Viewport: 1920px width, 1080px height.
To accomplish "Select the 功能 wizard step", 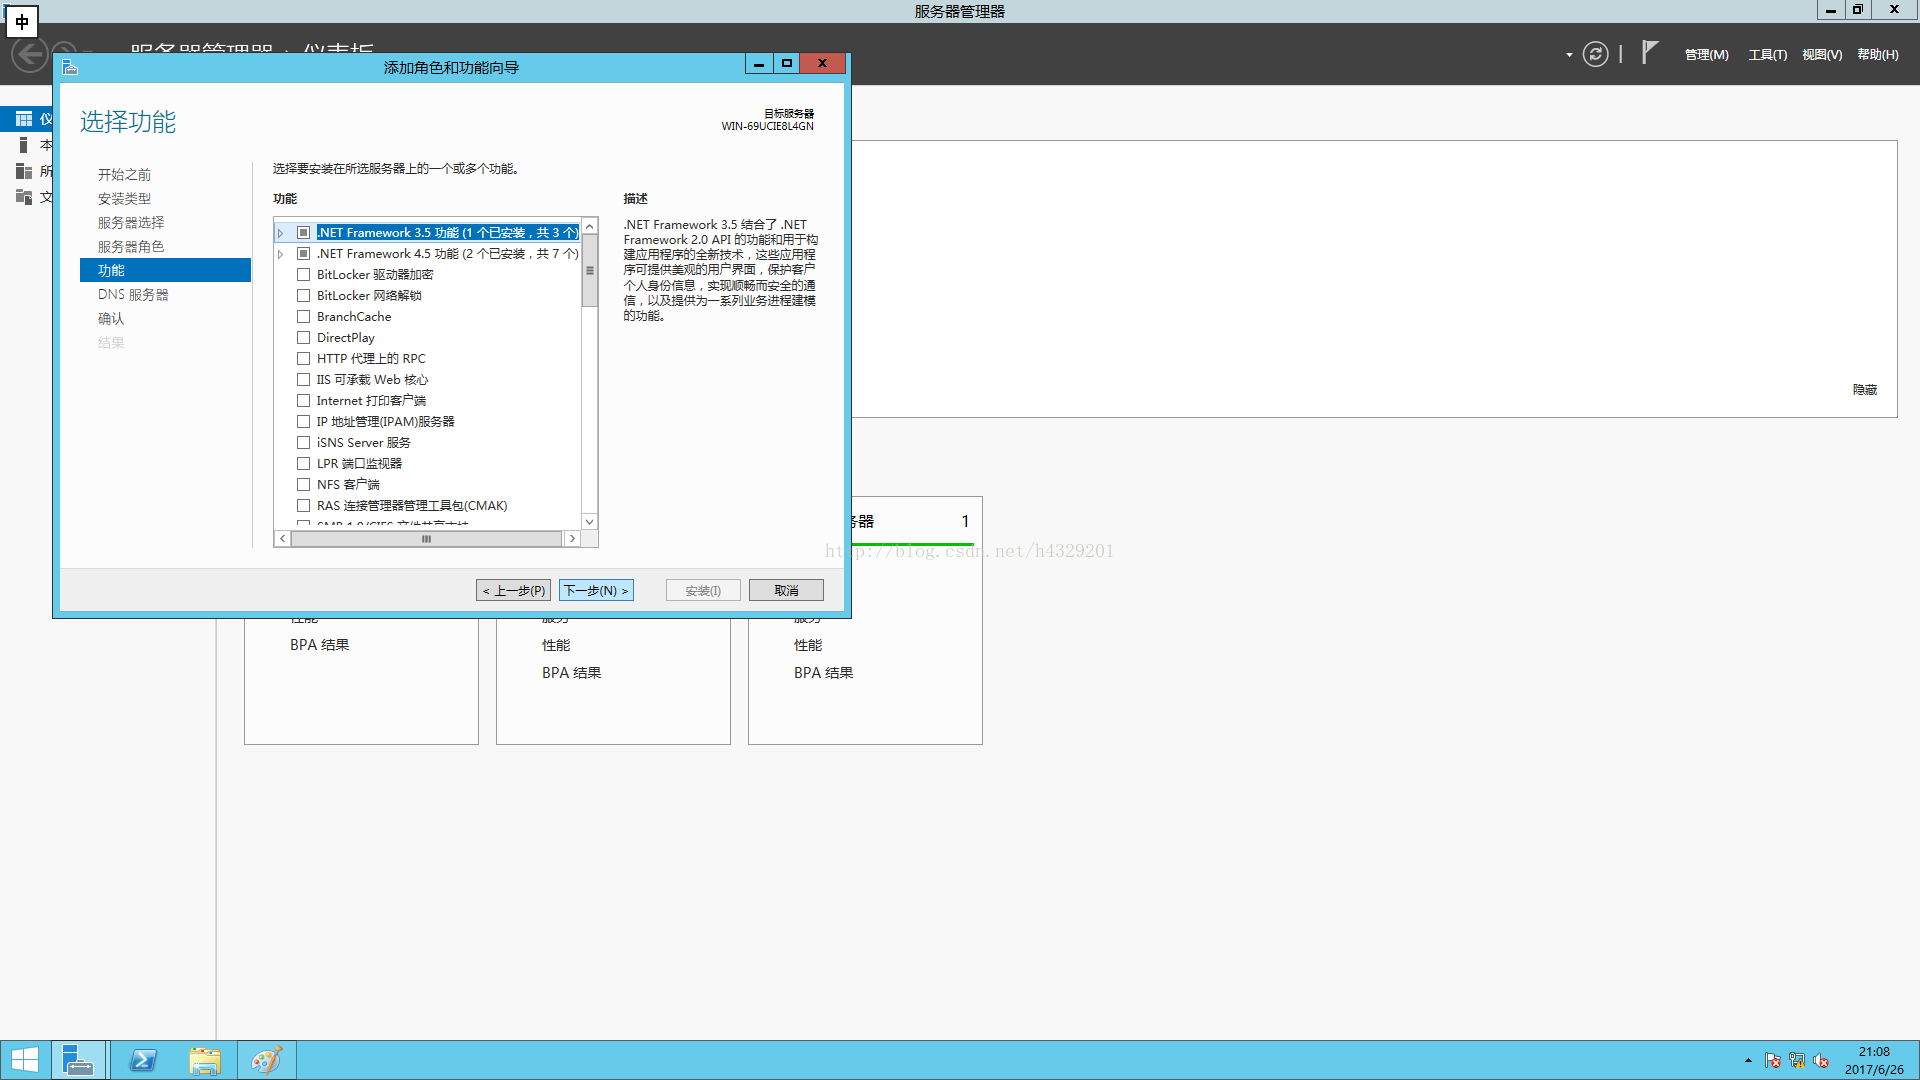I will tap(165, 271).
